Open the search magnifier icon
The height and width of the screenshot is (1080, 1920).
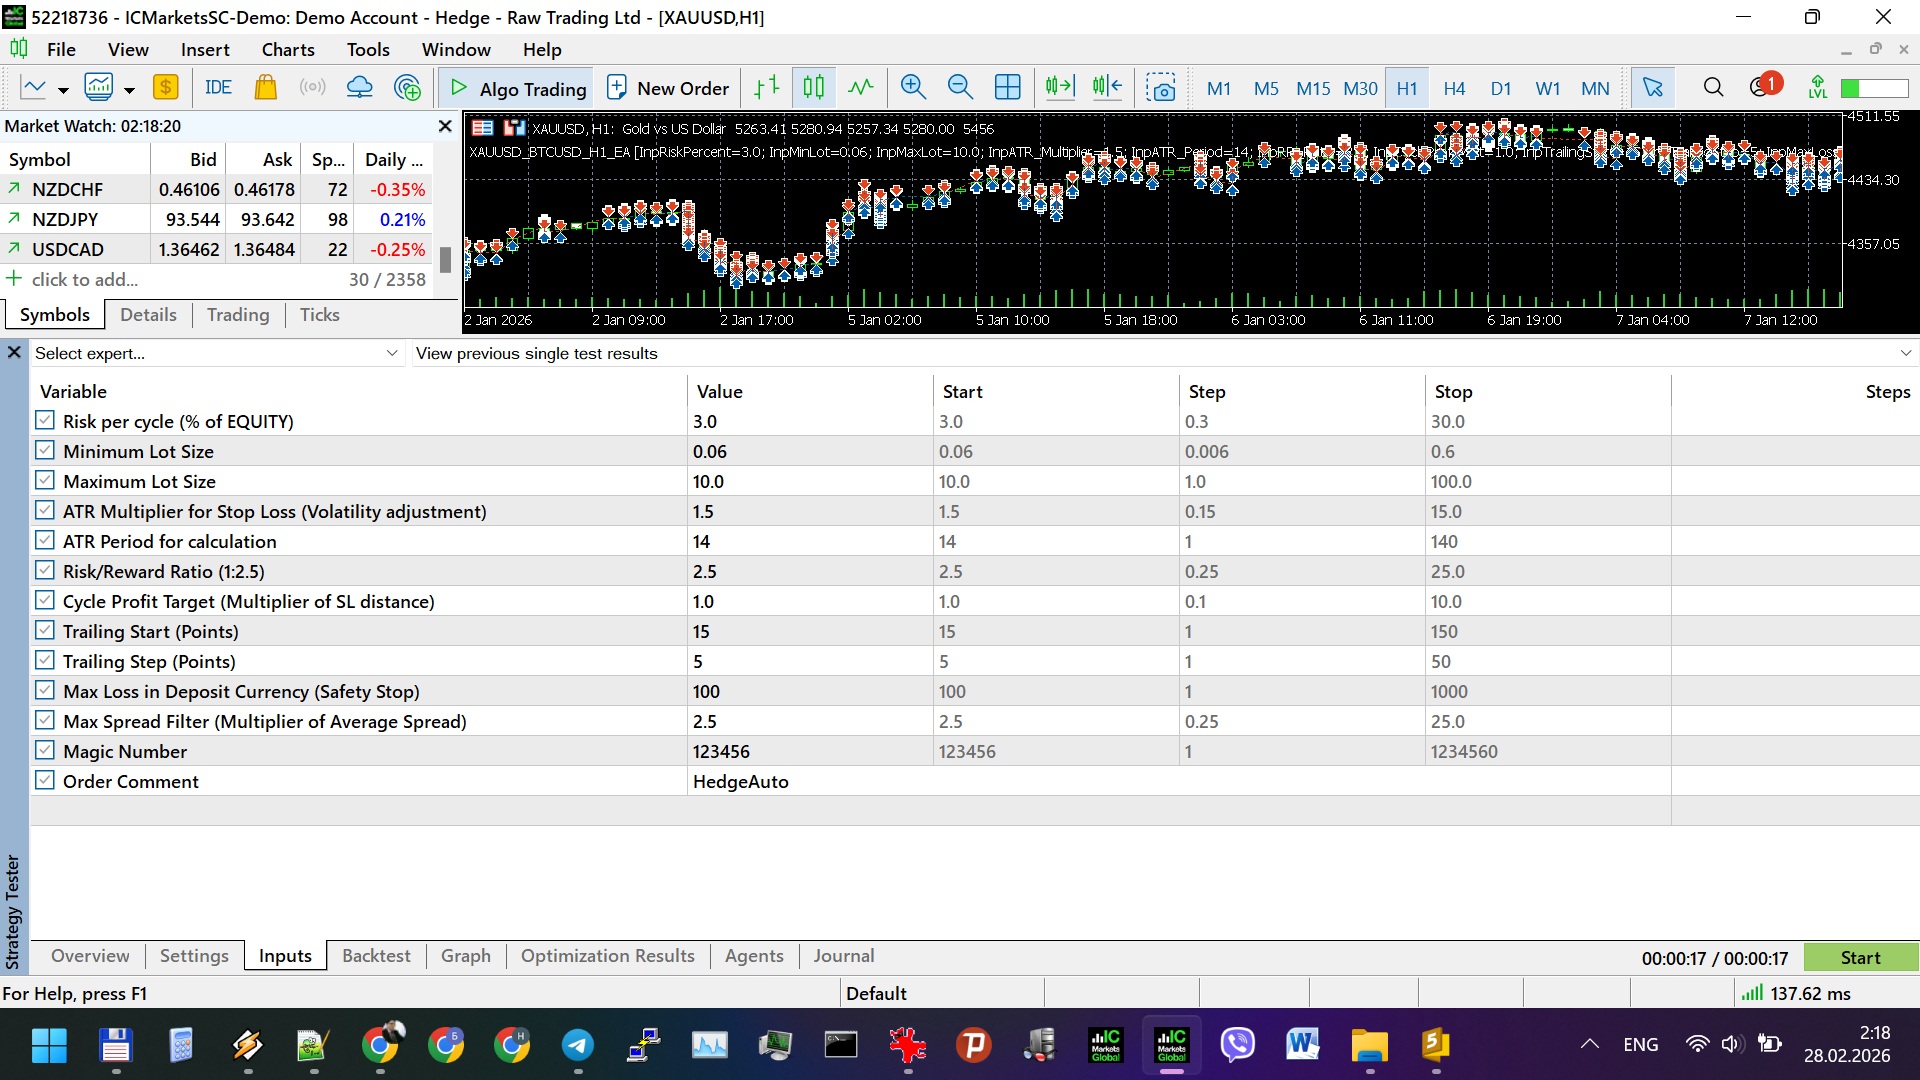(1713, 88)
